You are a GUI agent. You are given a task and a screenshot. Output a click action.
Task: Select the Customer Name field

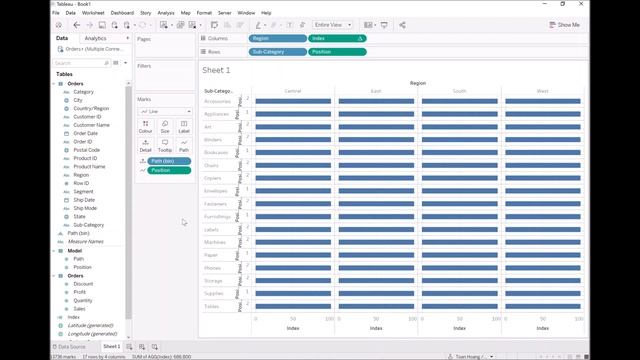click(91, 125)
